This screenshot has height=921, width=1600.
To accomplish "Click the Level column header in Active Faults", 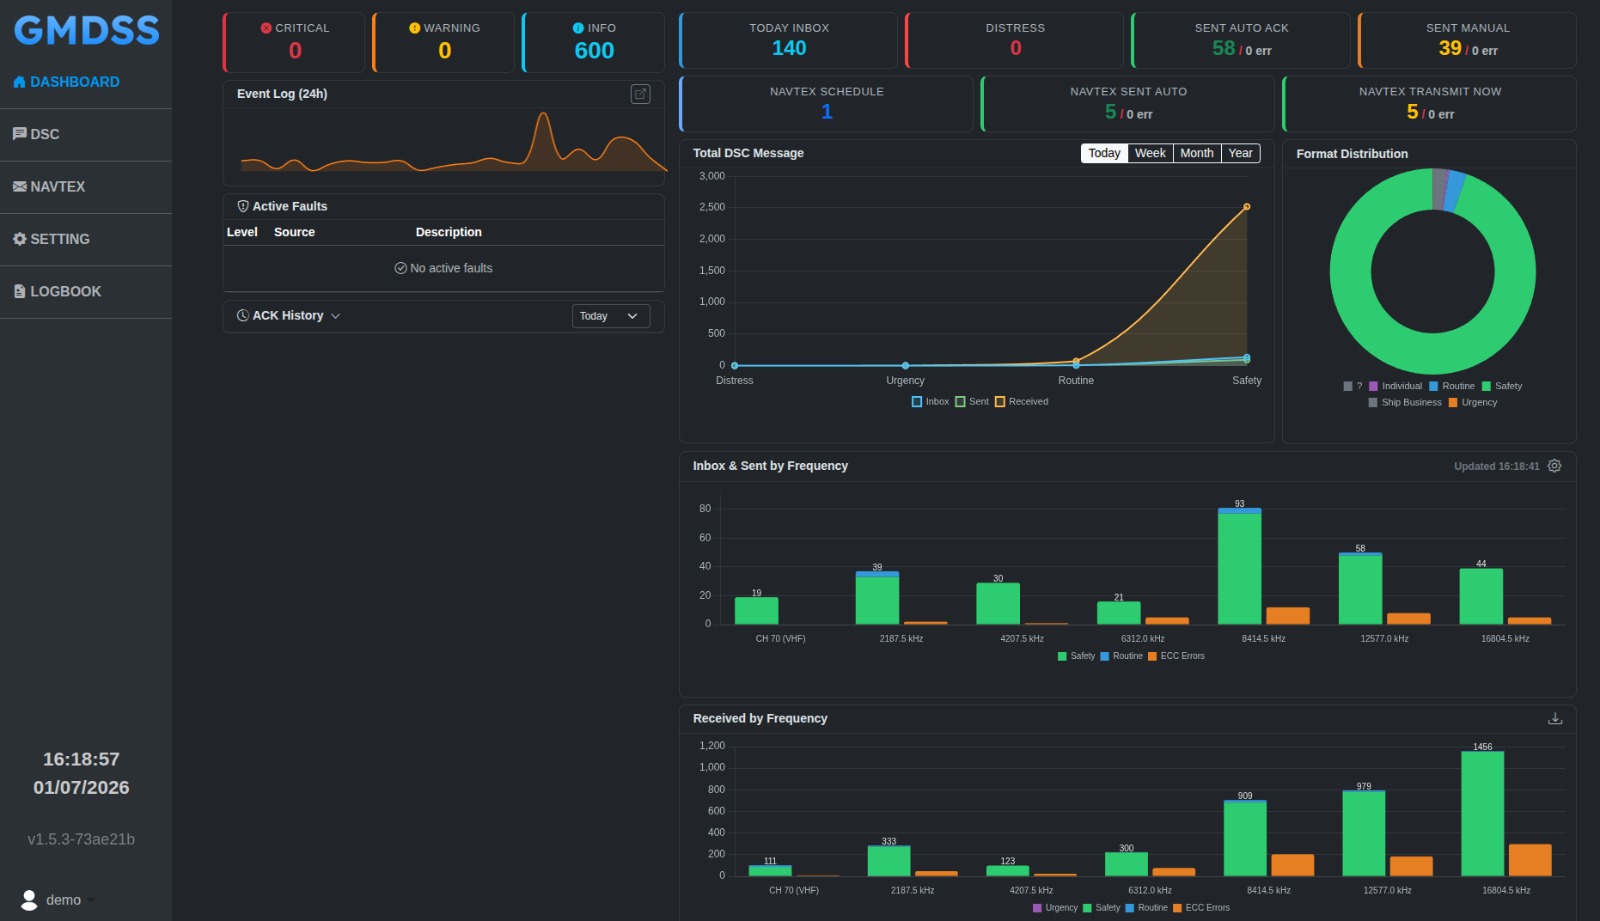I will pos(242,232).
